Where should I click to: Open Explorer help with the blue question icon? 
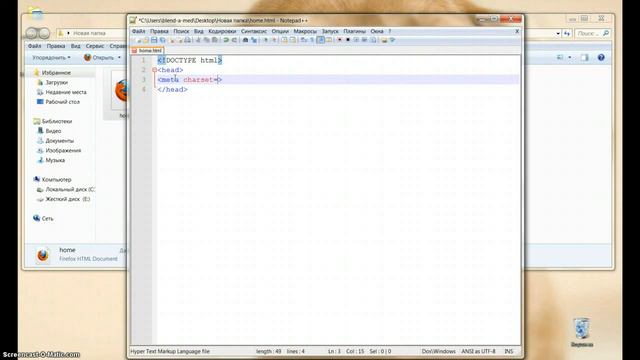coord(601,58)
